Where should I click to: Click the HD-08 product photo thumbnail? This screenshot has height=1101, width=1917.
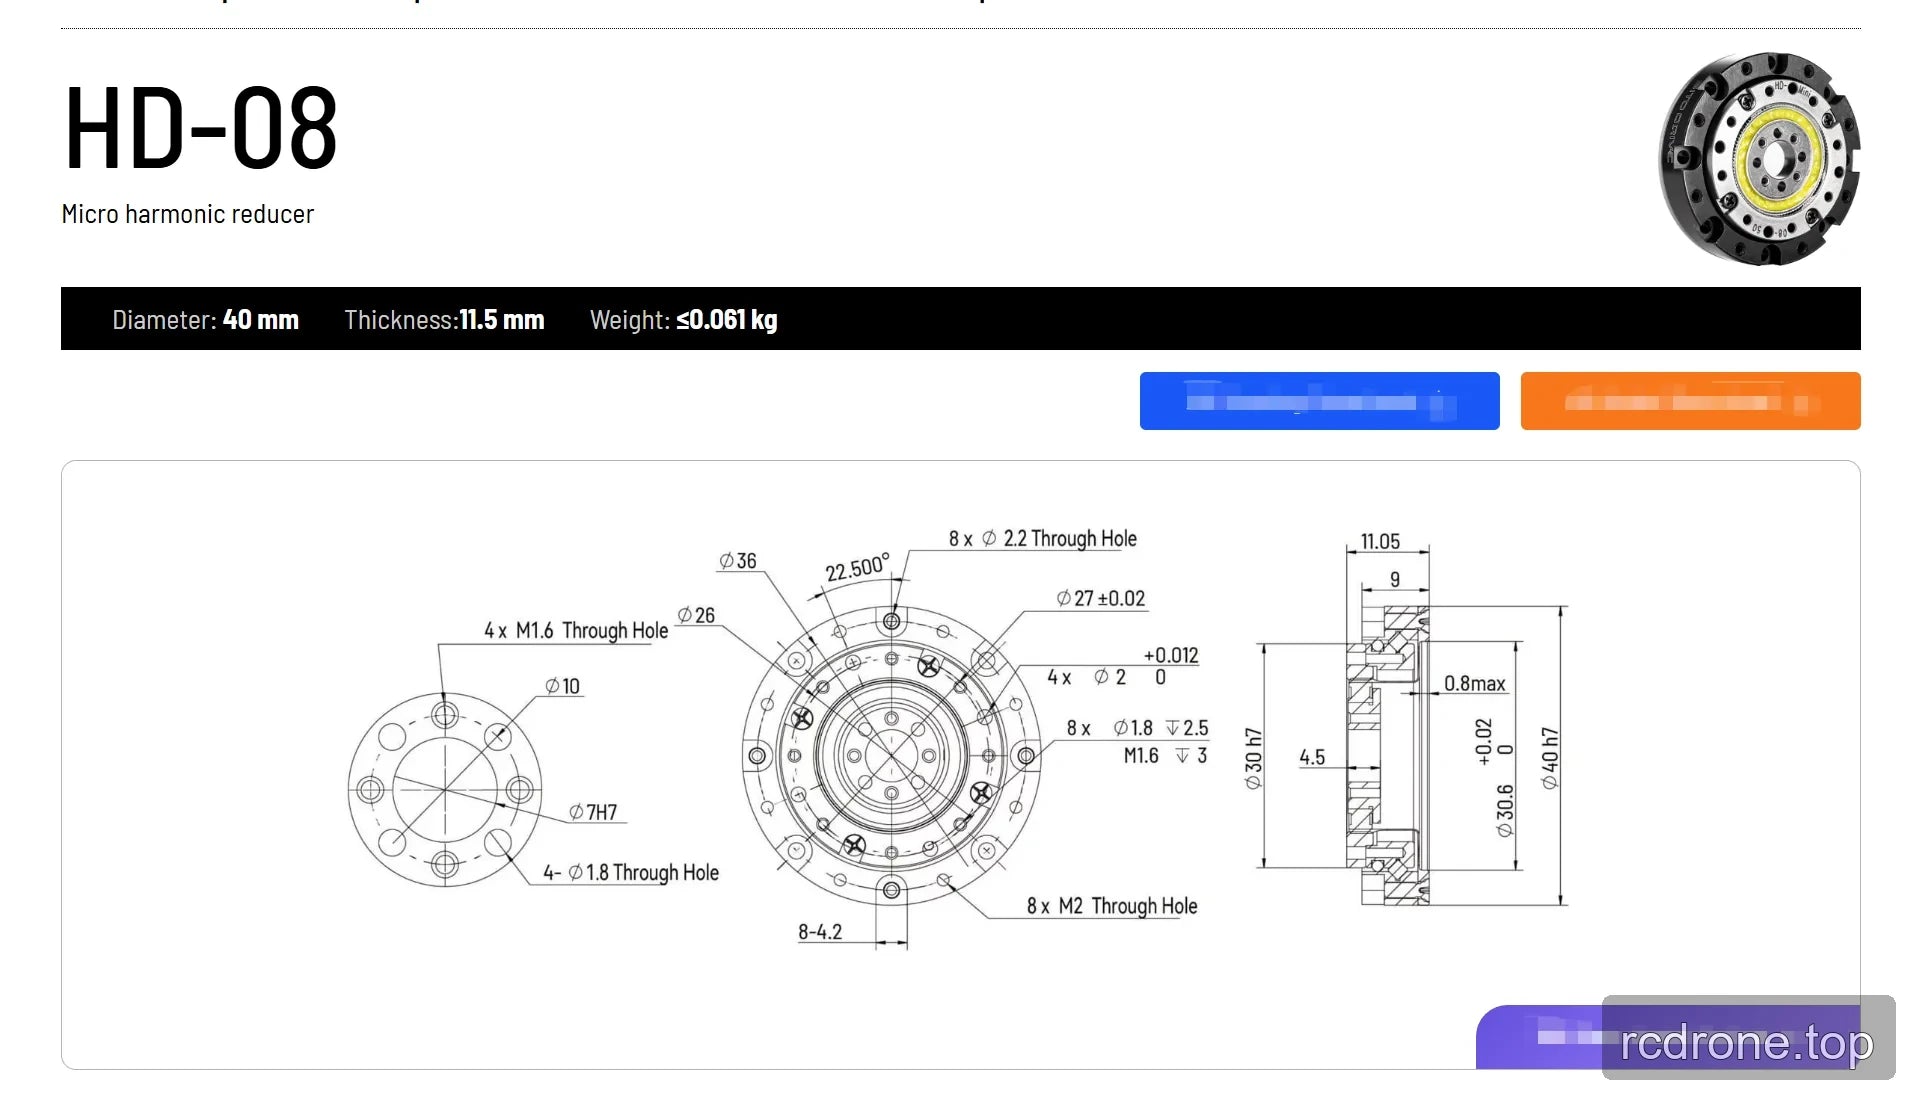[1759, 158]
